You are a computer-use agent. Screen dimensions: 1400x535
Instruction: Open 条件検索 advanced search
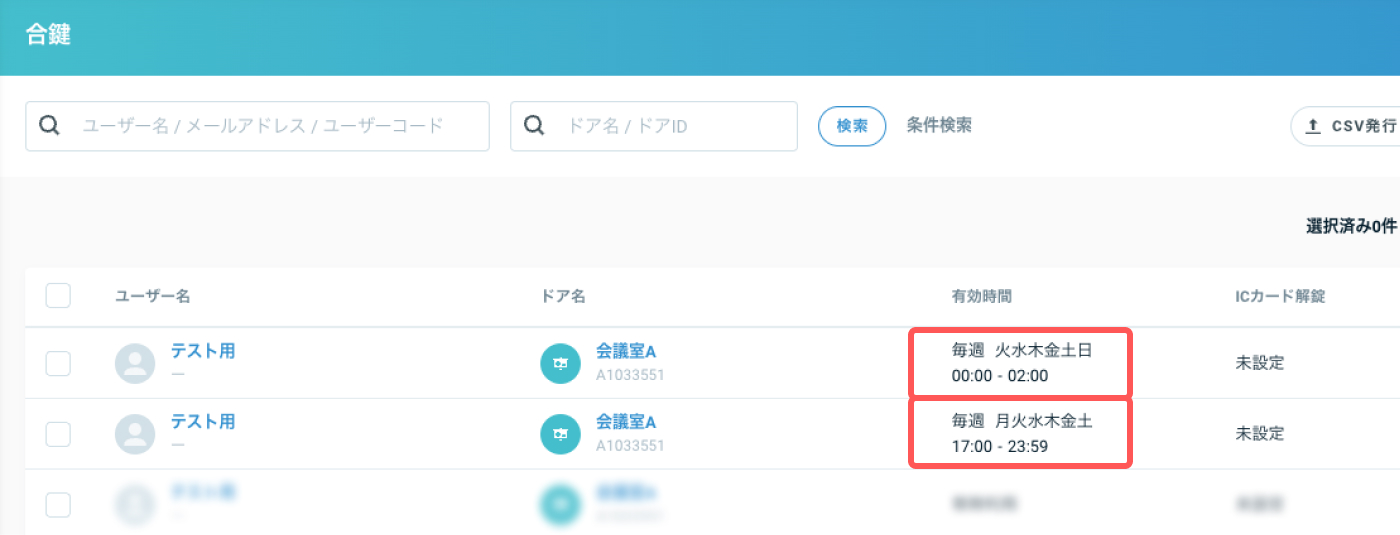tap(939, 126)
